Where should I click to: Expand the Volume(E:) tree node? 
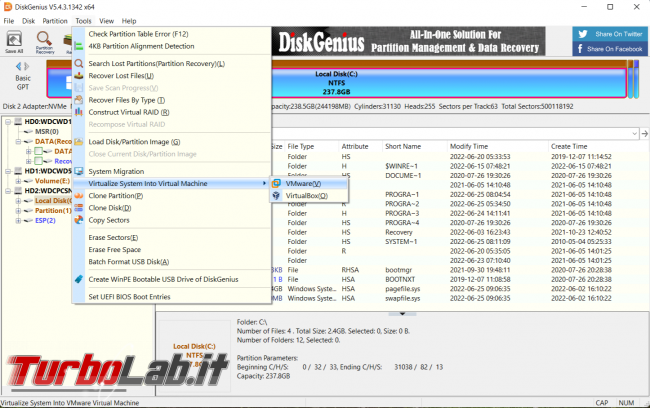(x=18, y=181)
